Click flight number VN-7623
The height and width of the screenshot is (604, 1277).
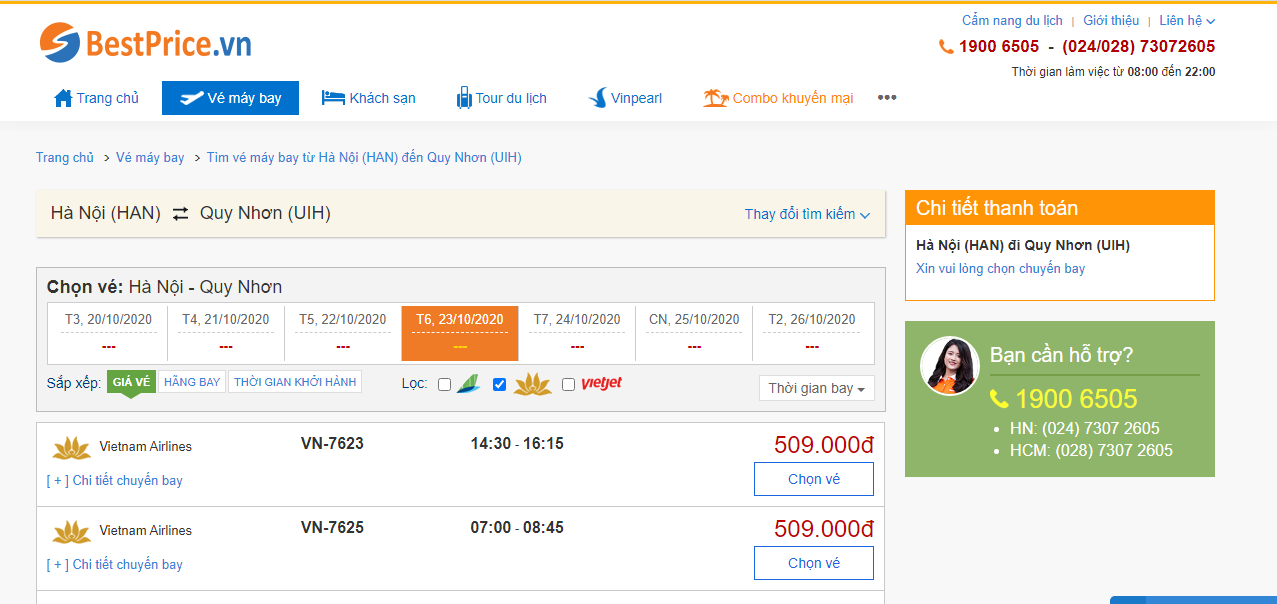332,443
